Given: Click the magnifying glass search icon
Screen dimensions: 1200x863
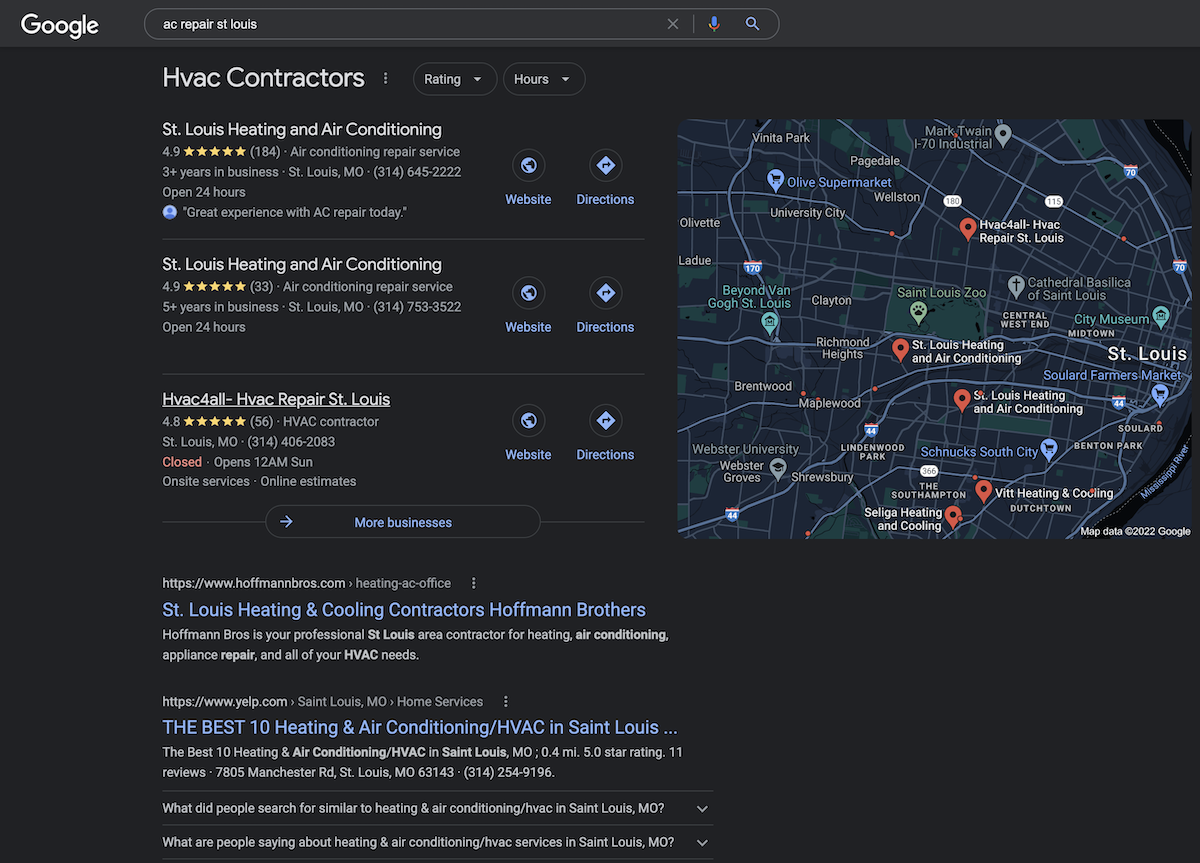Looking at the screenshot, I should pyautogui.click(x=753, y=24).
